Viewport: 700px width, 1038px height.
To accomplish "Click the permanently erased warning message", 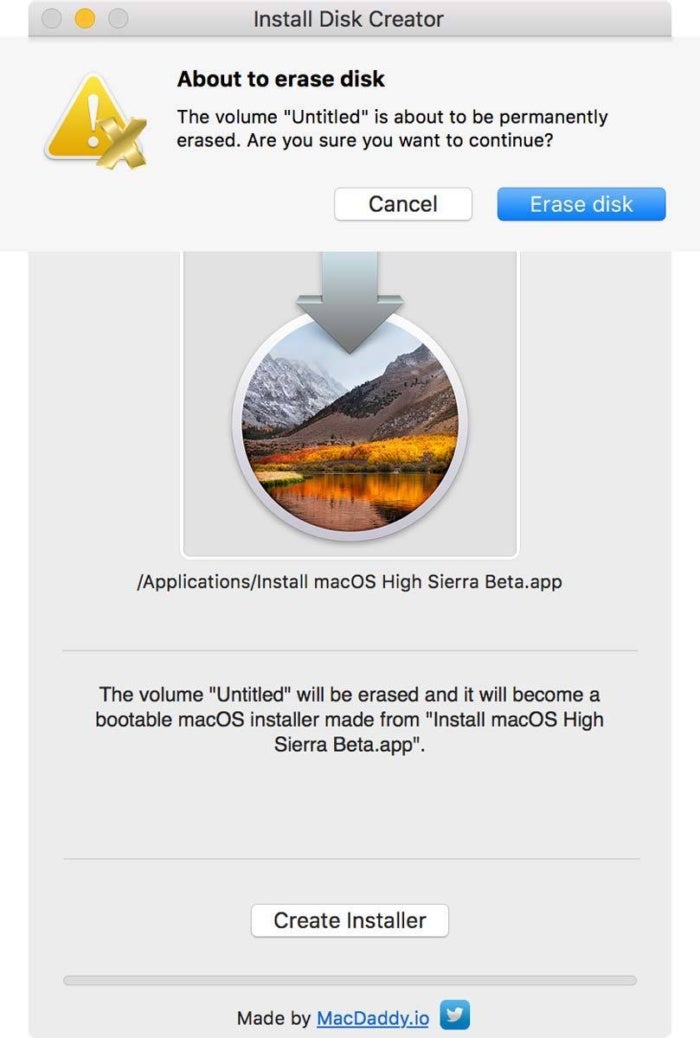I will point(392,128).
